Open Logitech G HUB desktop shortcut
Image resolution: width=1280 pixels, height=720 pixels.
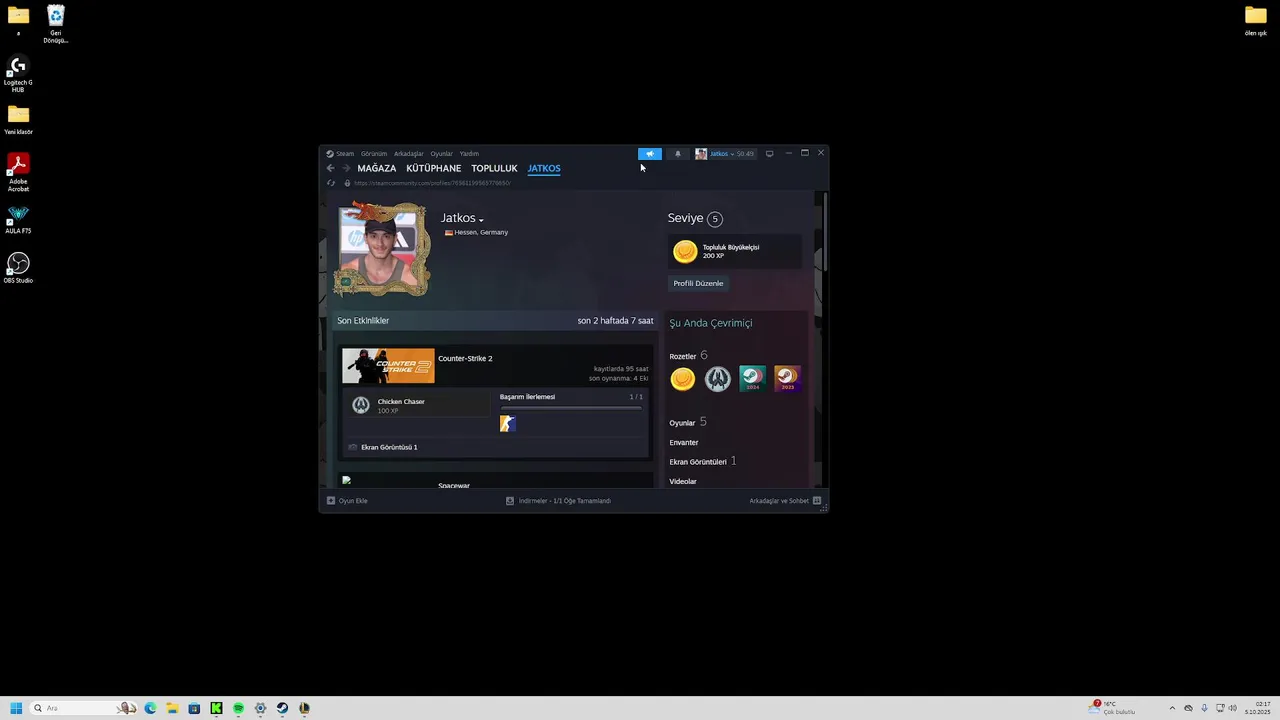click(18, 75)
